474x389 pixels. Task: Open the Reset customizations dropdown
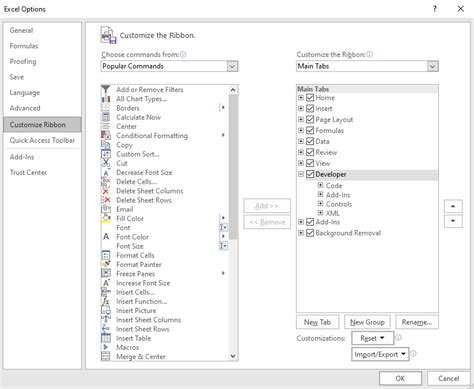[372, 338]
